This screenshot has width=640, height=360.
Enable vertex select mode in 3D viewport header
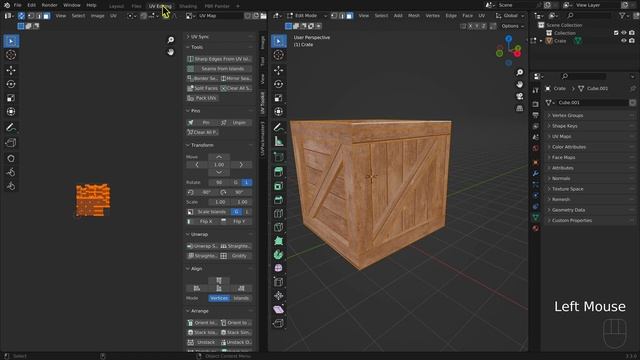334,16
